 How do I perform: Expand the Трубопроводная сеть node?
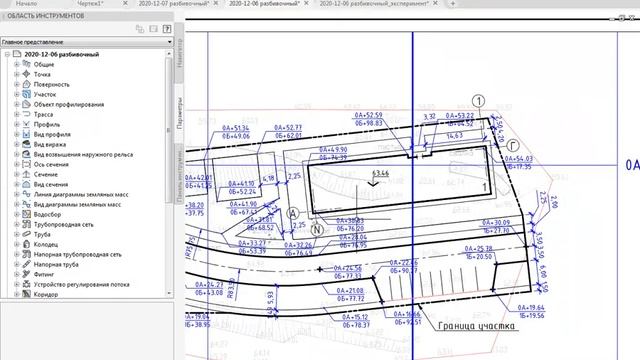click(17, 224)
